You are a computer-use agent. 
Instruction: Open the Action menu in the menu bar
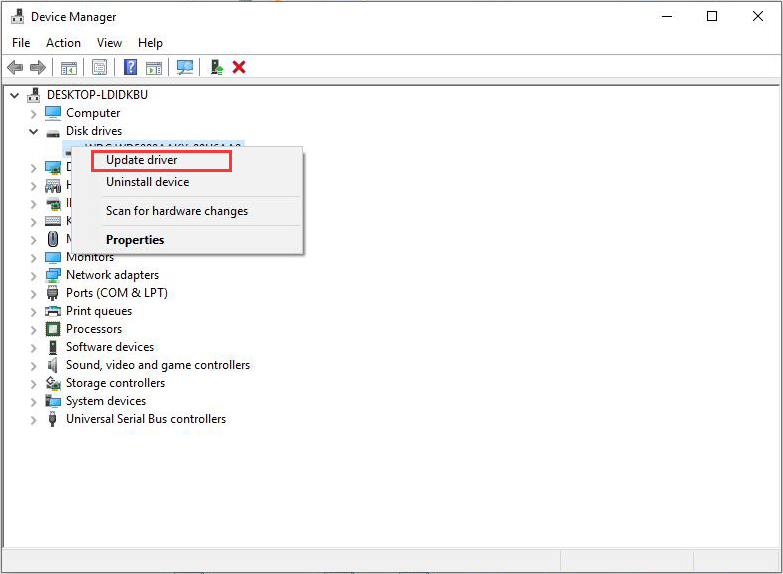63,43
